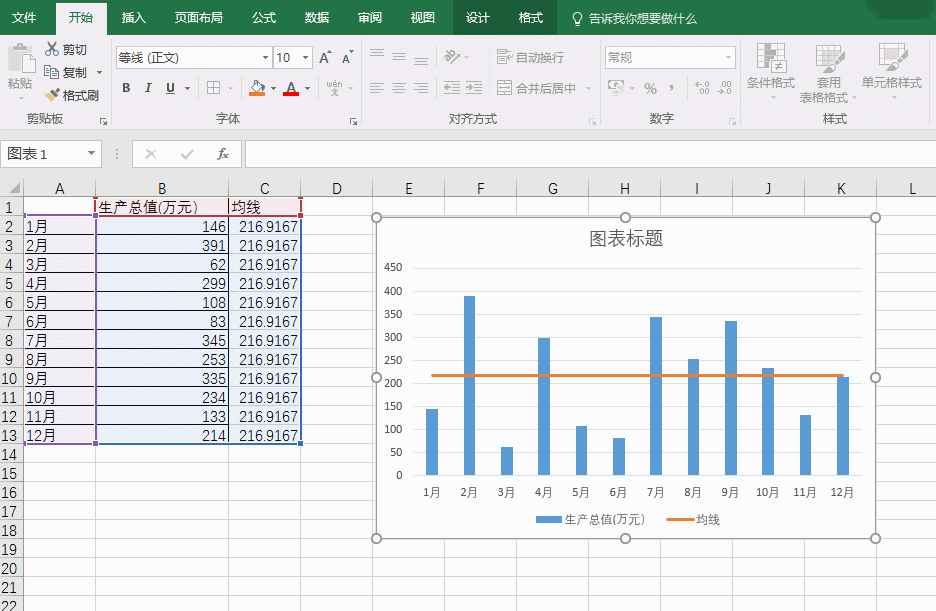The width and height of the screenshot is (936, 611).
Task: Expand the number format 常规 dropdown
Action: (727, 58)
